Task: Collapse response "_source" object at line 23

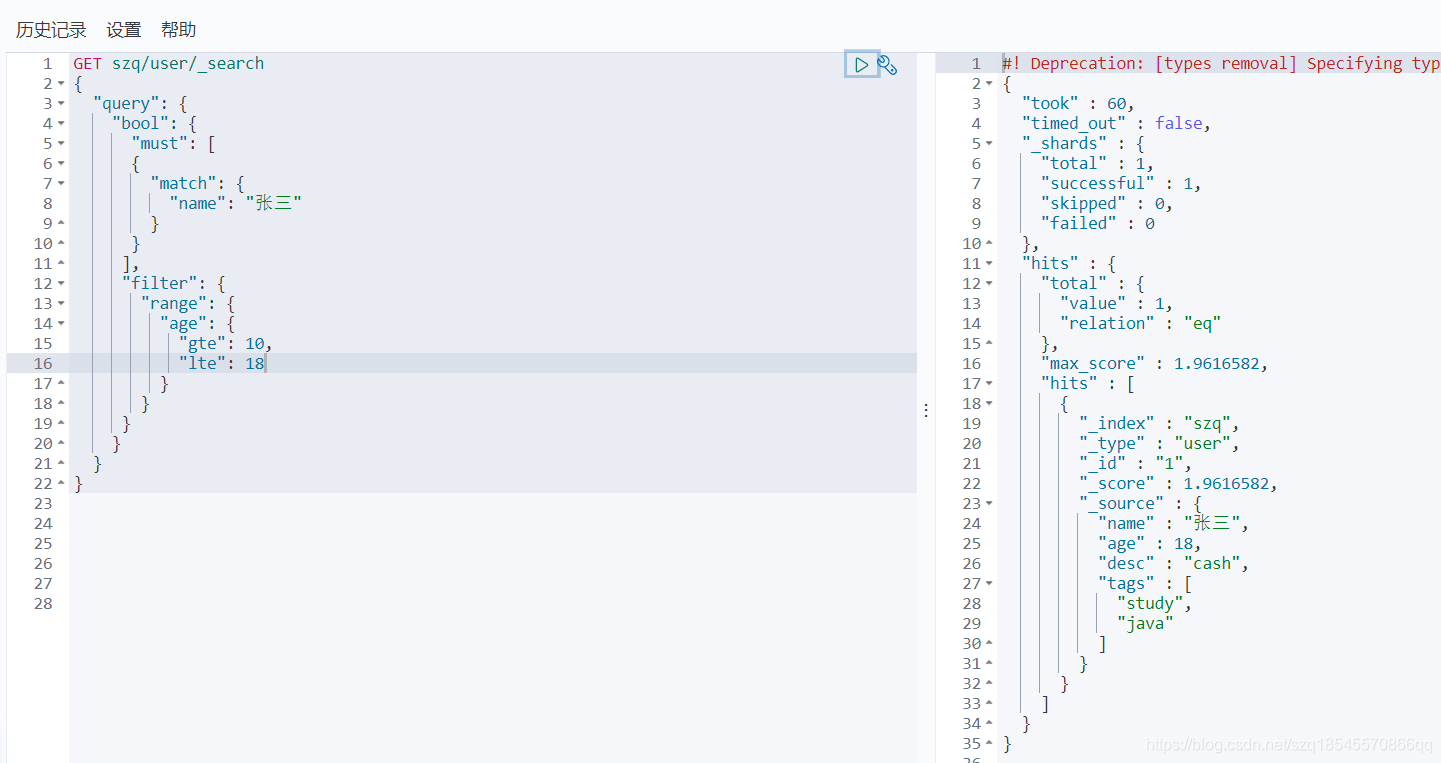Action: coord(990,504)
